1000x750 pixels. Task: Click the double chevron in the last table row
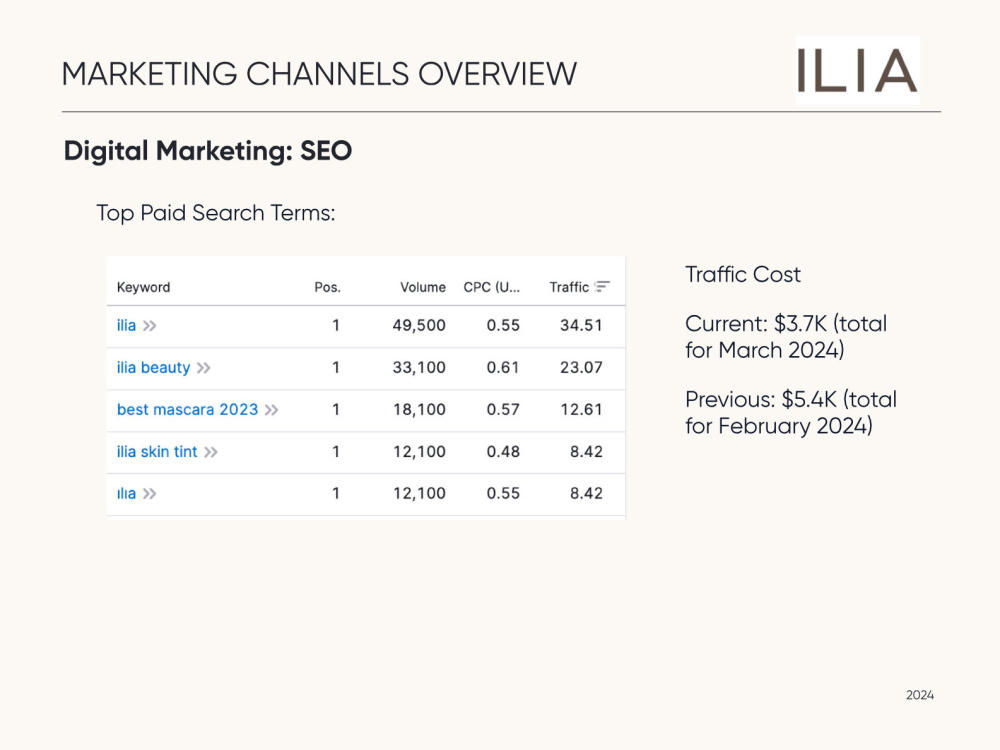click(x=149, y=494)
